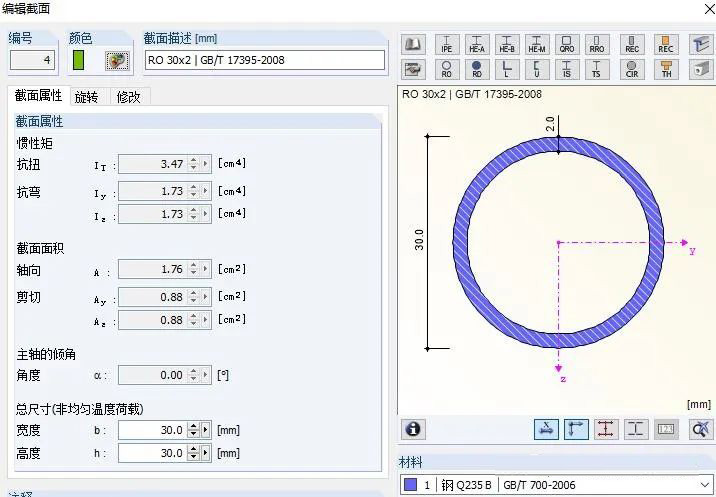Click the section description text field

[x=264, y=60]
